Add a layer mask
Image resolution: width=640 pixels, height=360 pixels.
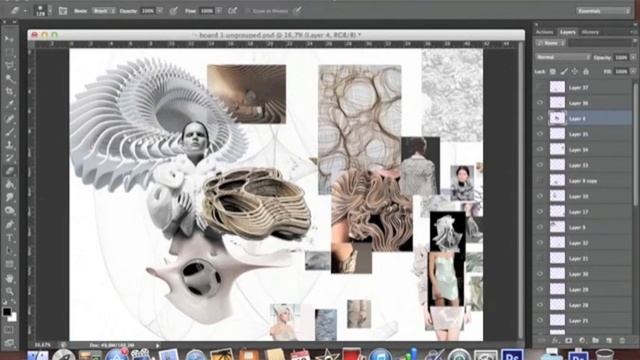(569, 340)
